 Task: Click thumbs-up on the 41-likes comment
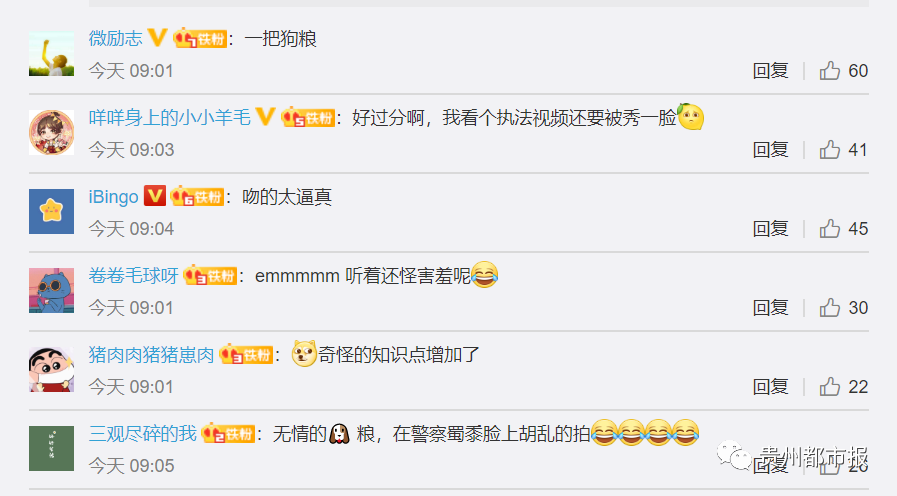[x=829, y=150]
